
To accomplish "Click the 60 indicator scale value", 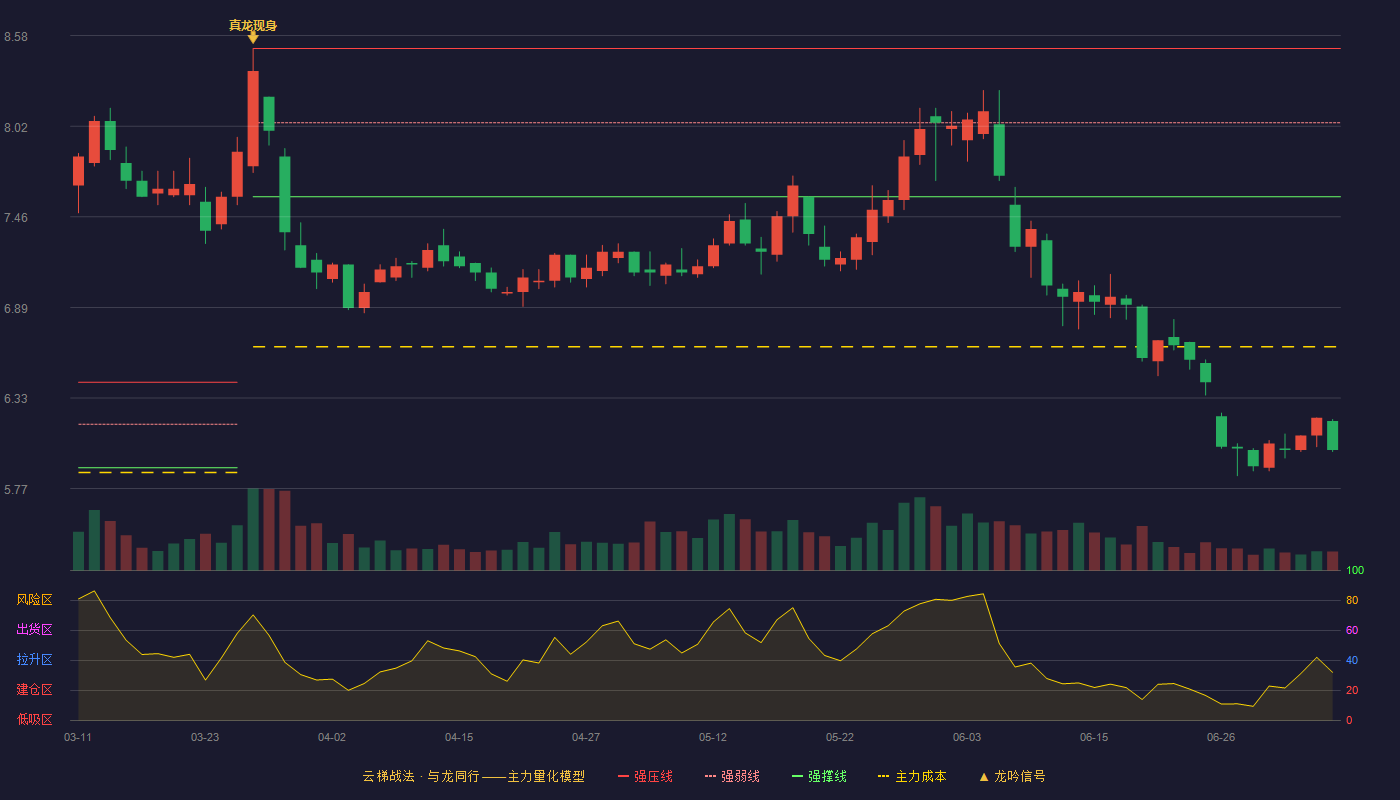I will pos(1352,631).
